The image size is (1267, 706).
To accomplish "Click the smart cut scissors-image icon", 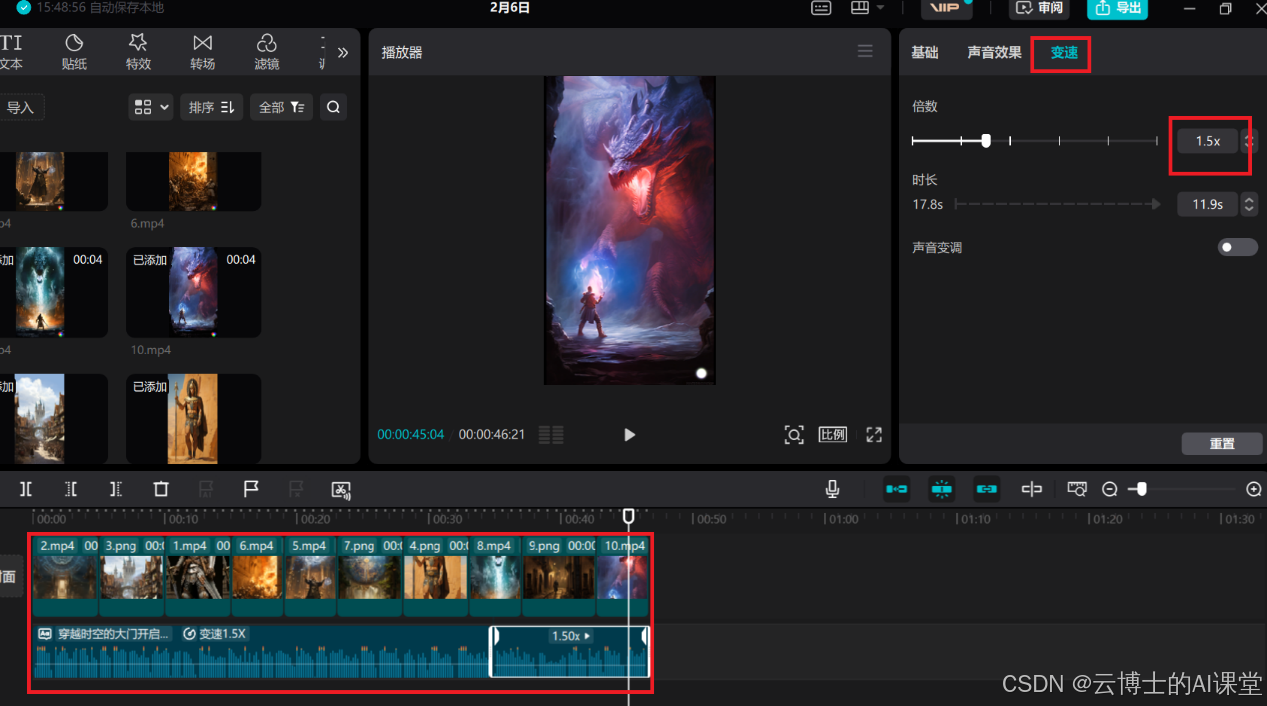I will (341, 489).
